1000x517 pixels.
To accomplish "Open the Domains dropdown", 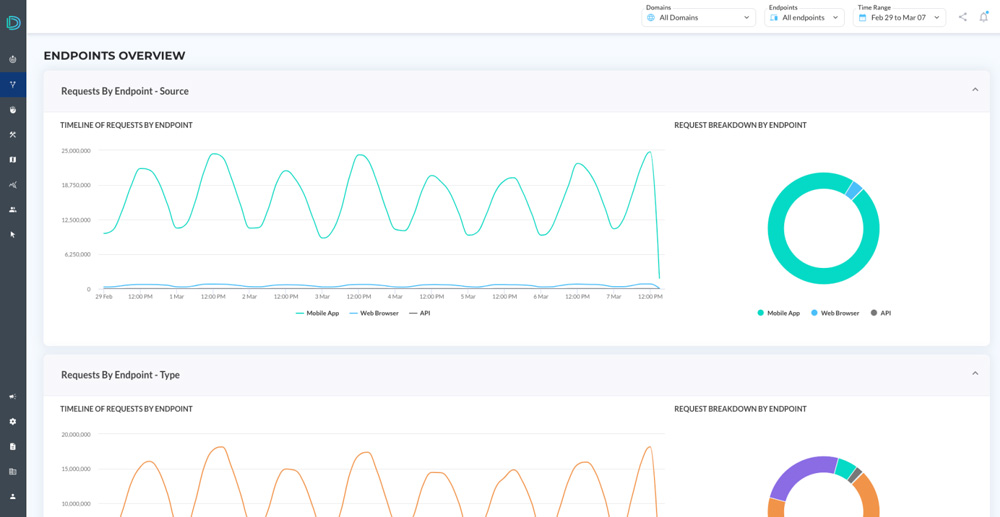I will [698, 17].
